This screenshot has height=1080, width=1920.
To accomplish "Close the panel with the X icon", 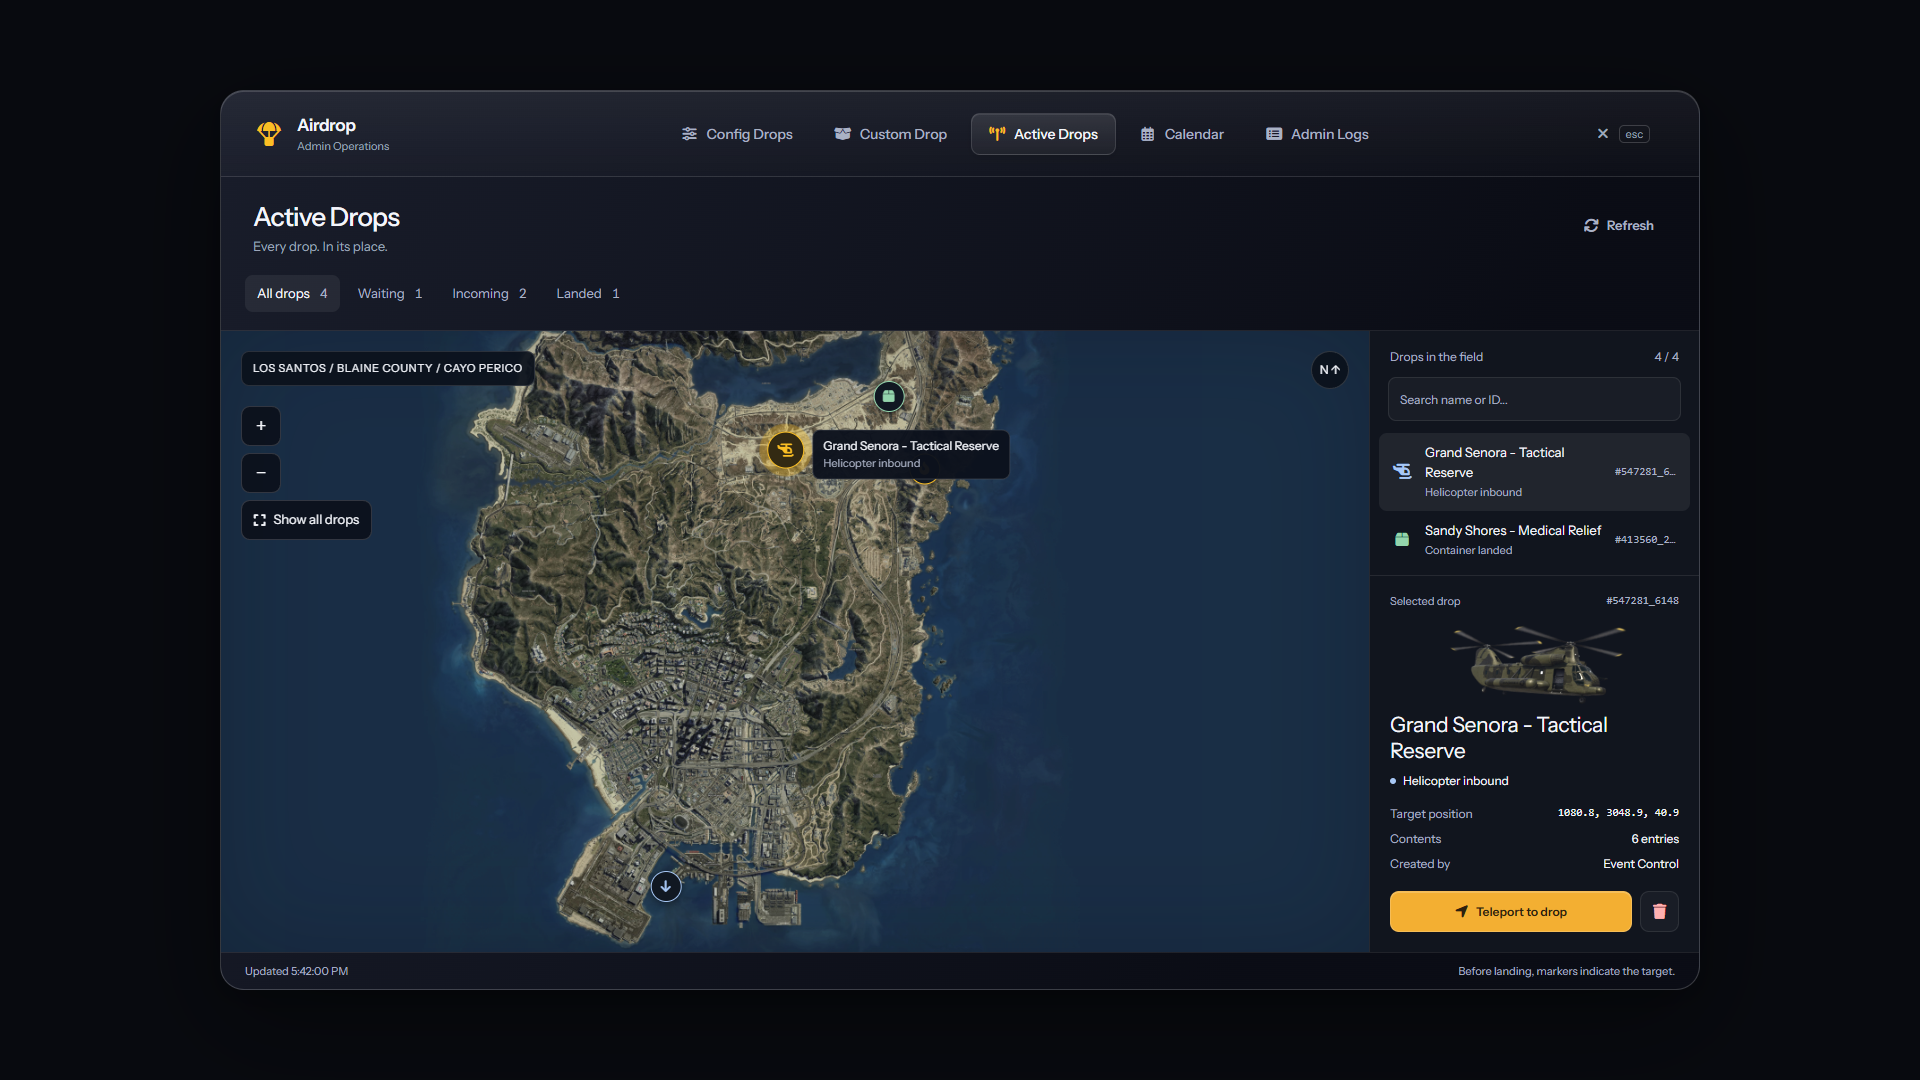I will point(1603,134).
